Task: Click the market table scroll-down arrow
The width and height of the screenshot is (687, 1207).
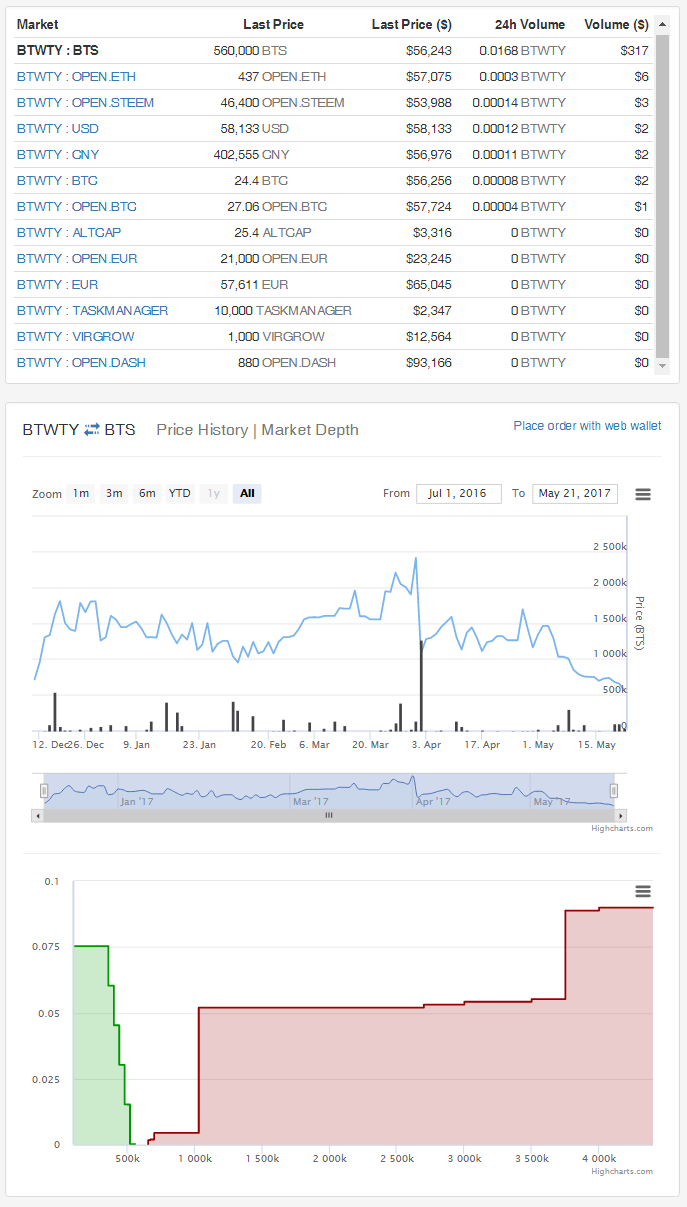Action: click(x=662, y=366)
